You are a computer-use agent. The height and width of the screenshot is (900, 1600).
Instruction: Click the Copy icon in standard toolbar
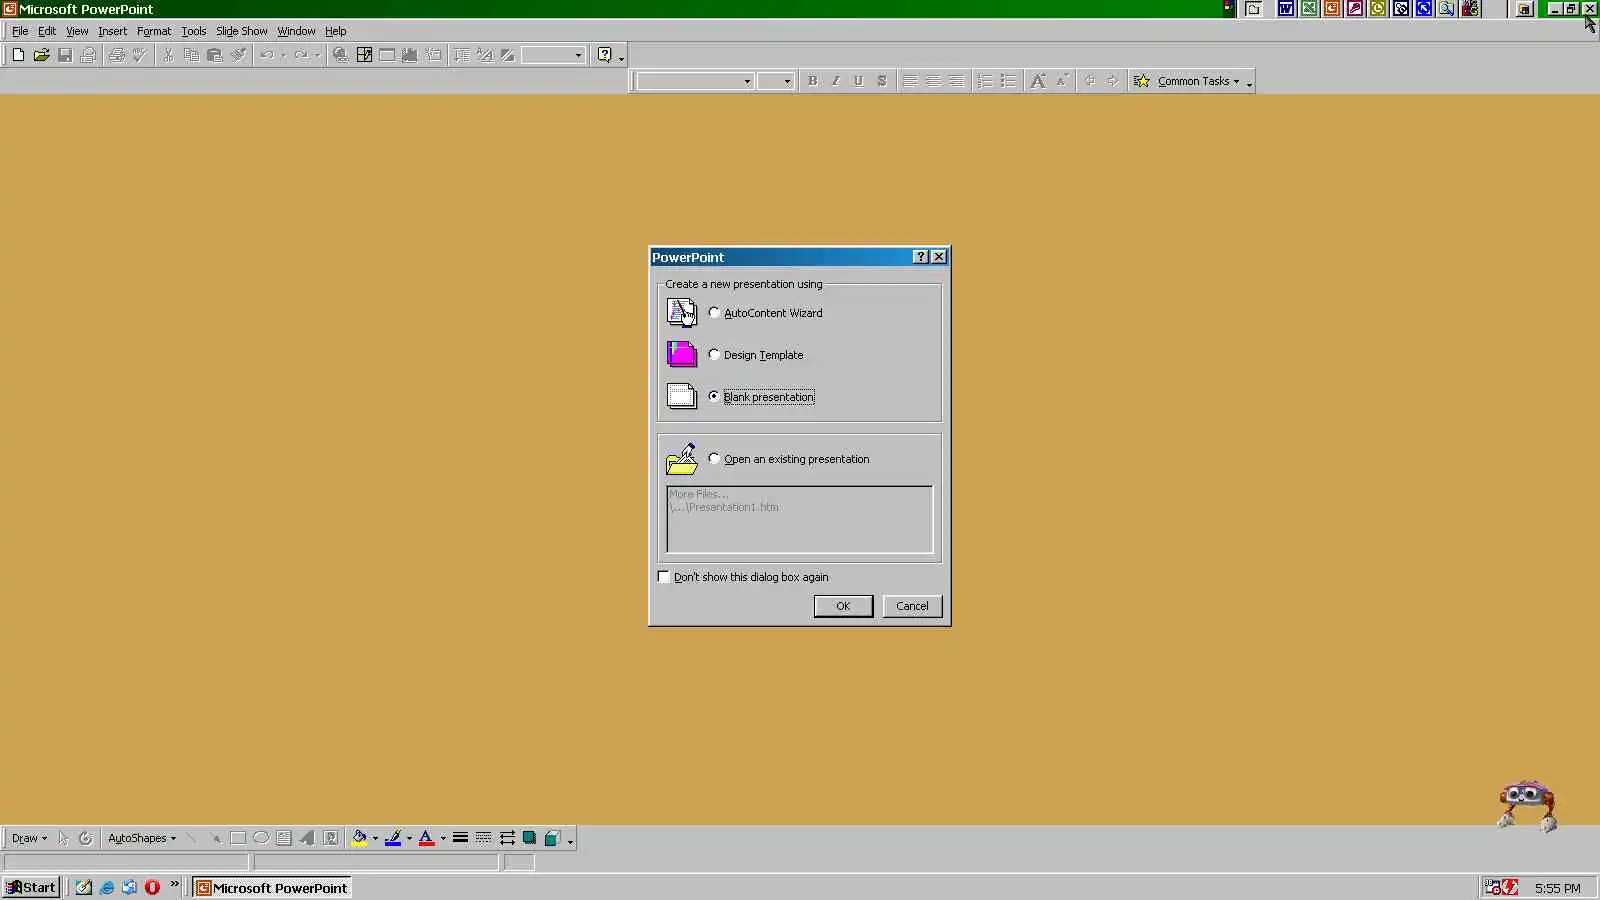[x=191, y=55]
